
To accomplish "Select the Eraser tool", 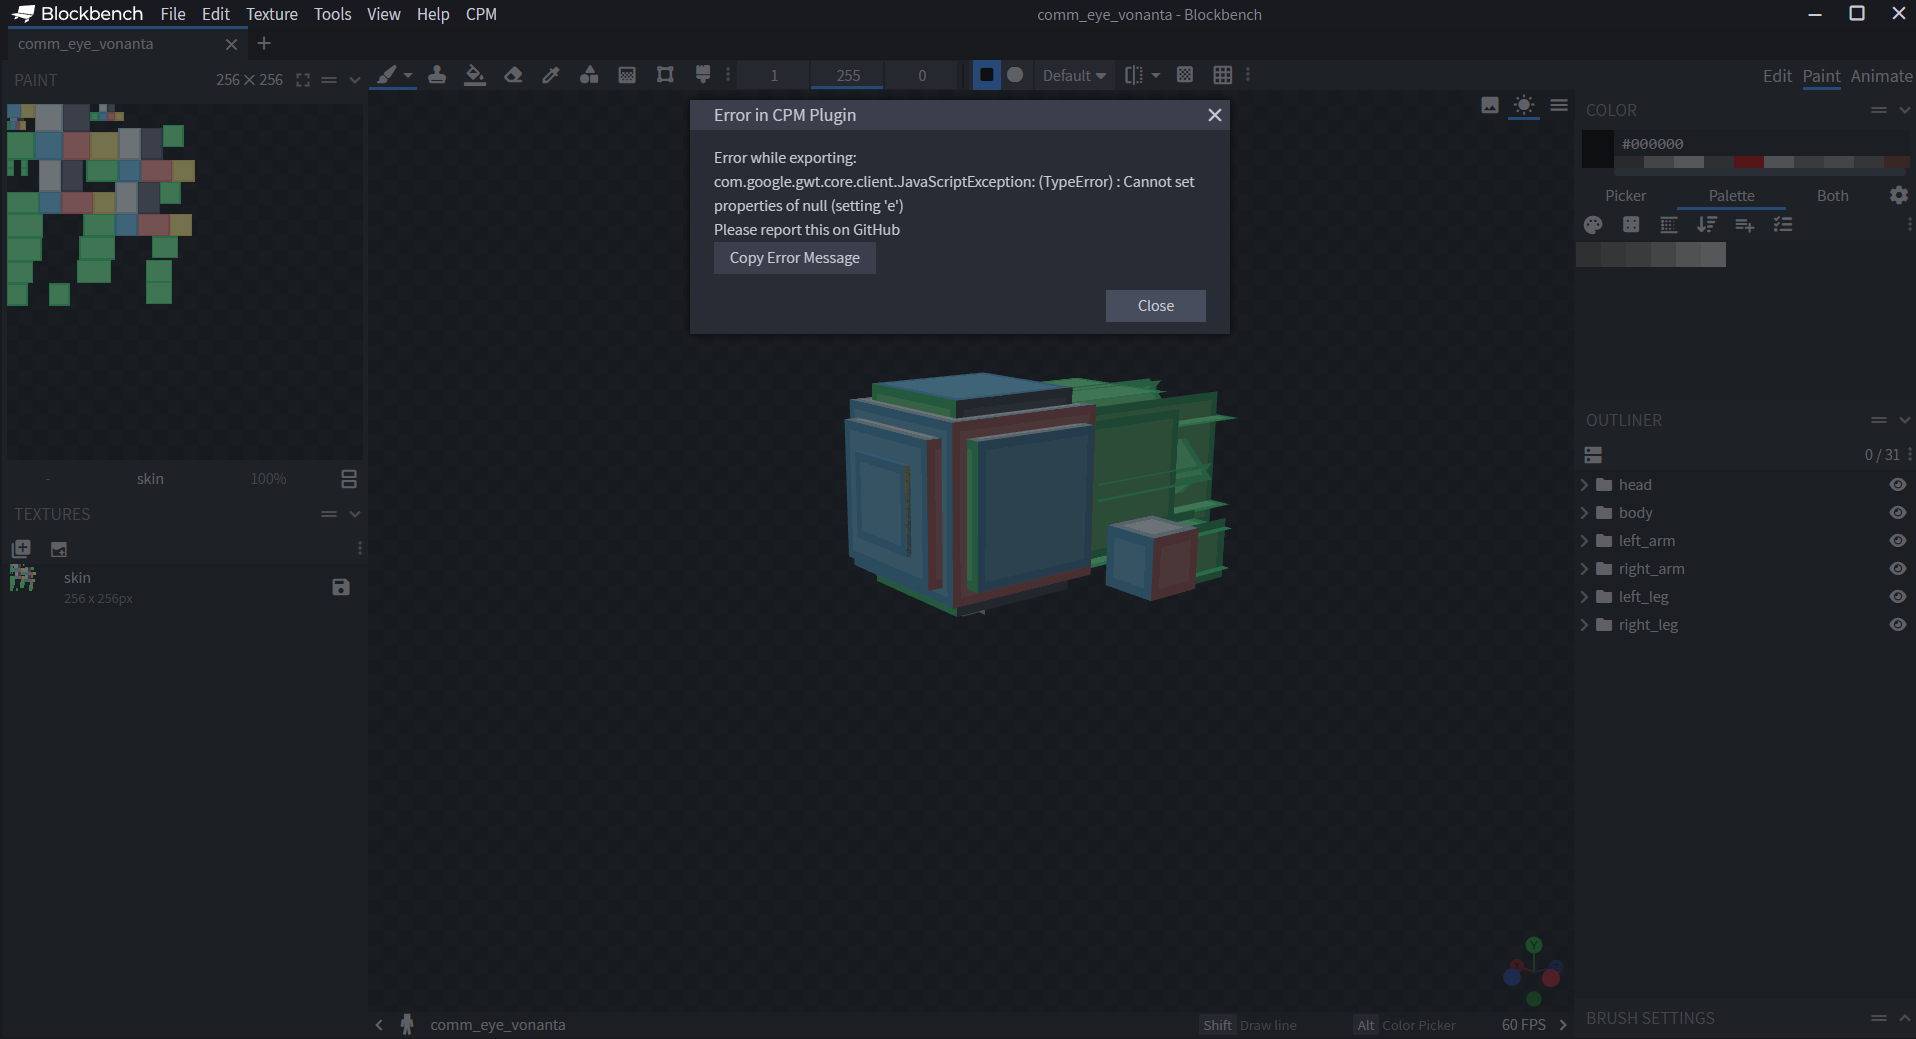I will (x=513, y=75).
